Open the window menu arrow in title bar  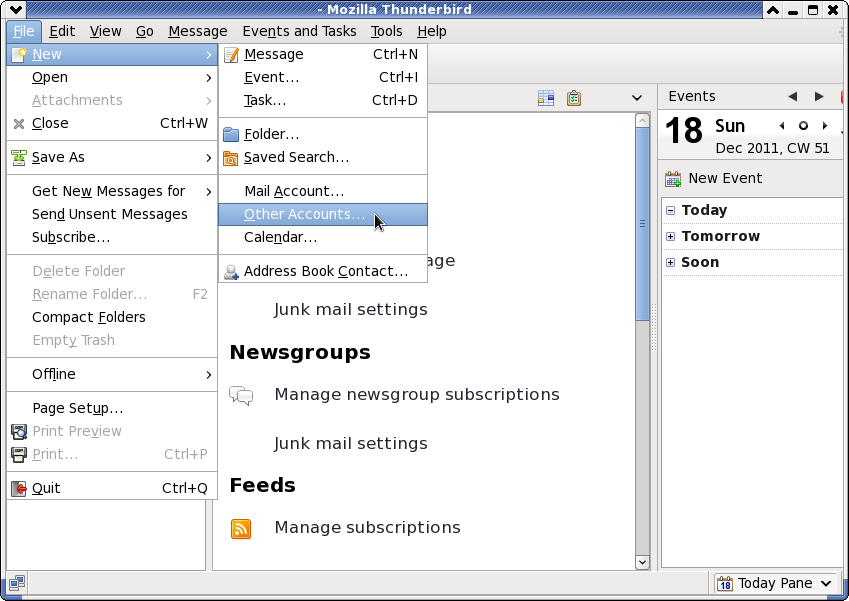(16, 9)
